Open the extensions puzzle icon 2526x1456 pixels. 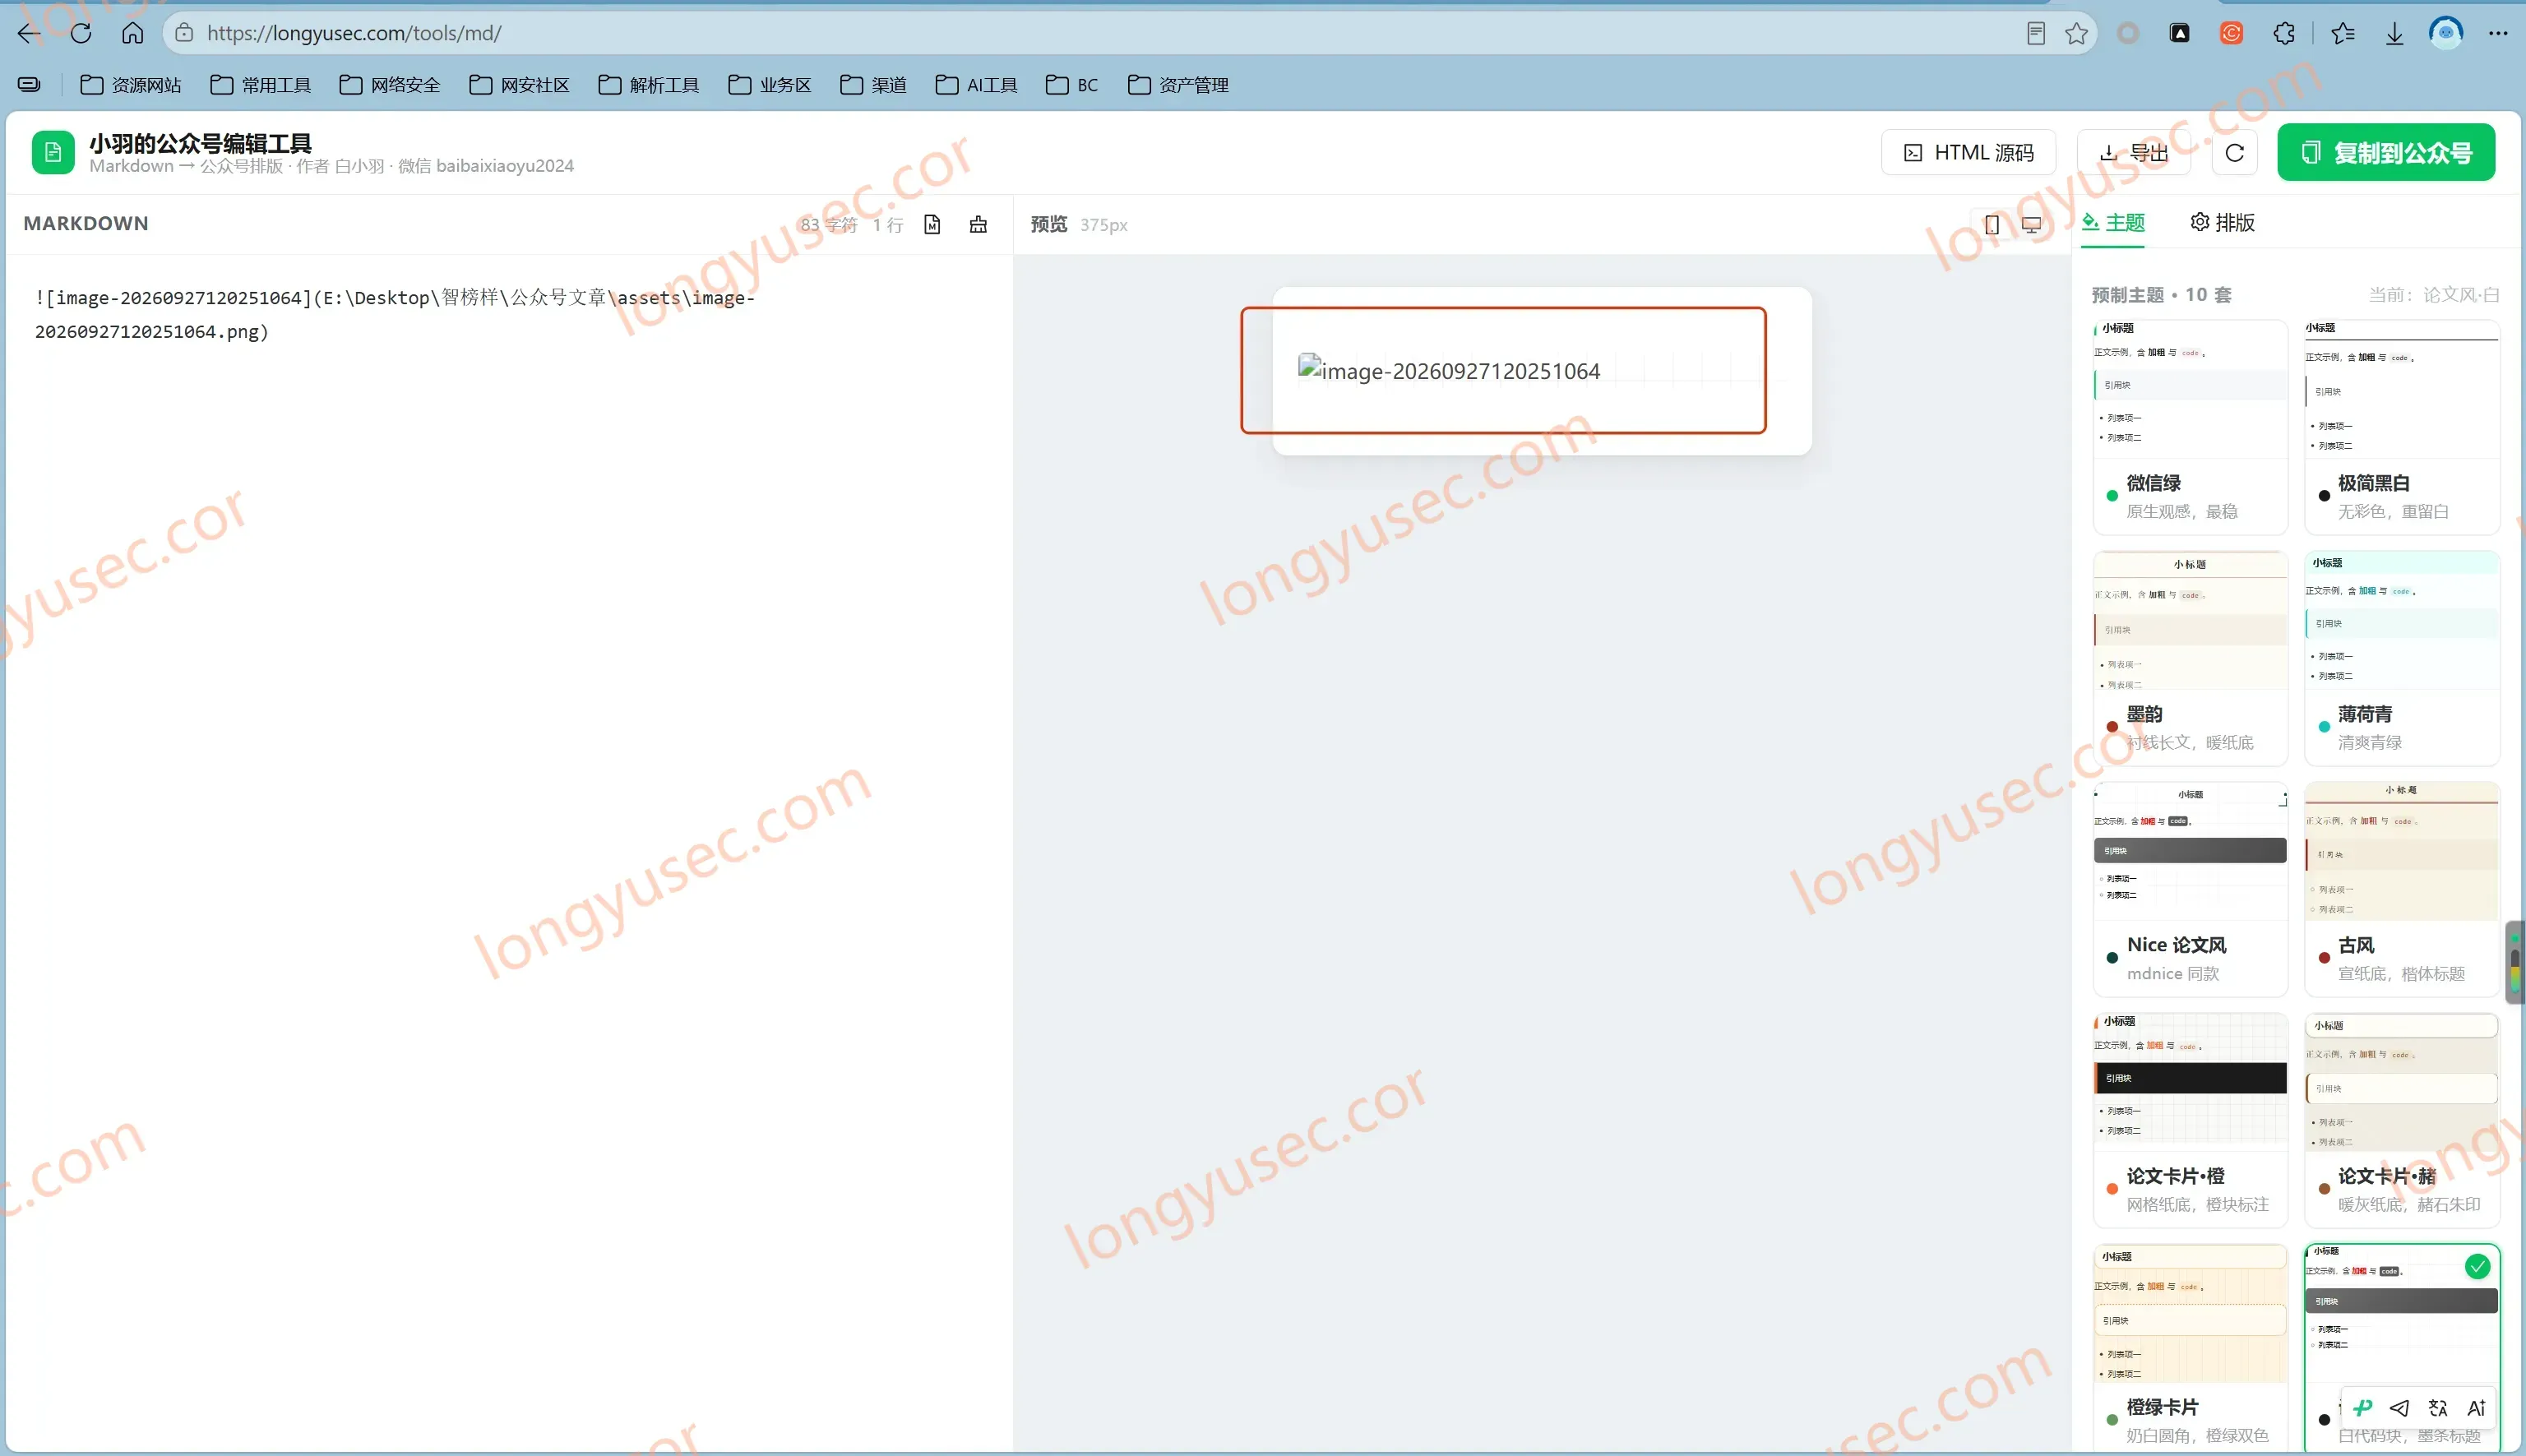[x=2284, y=33]
